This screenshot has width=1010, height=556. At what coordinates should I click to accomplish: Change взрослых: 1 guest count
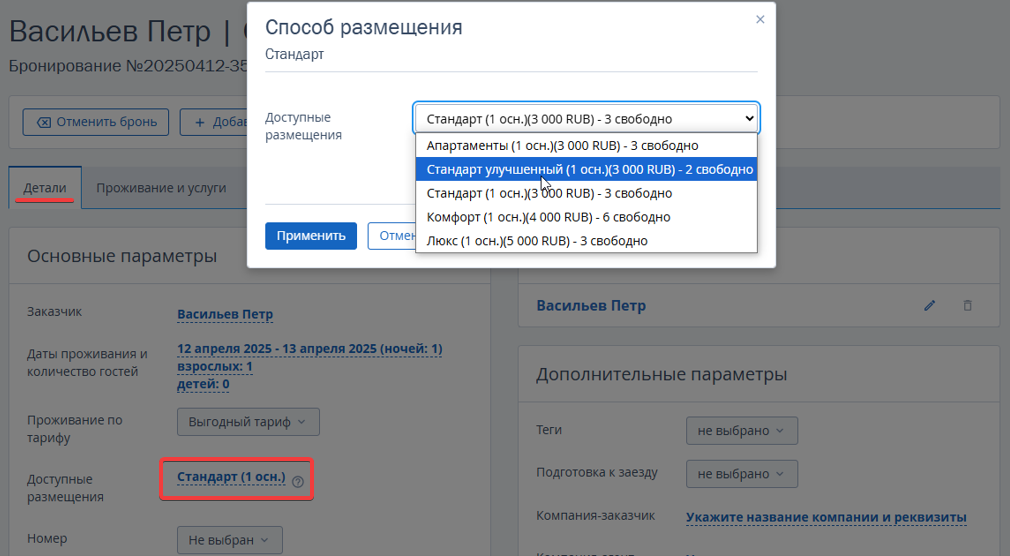214,366
